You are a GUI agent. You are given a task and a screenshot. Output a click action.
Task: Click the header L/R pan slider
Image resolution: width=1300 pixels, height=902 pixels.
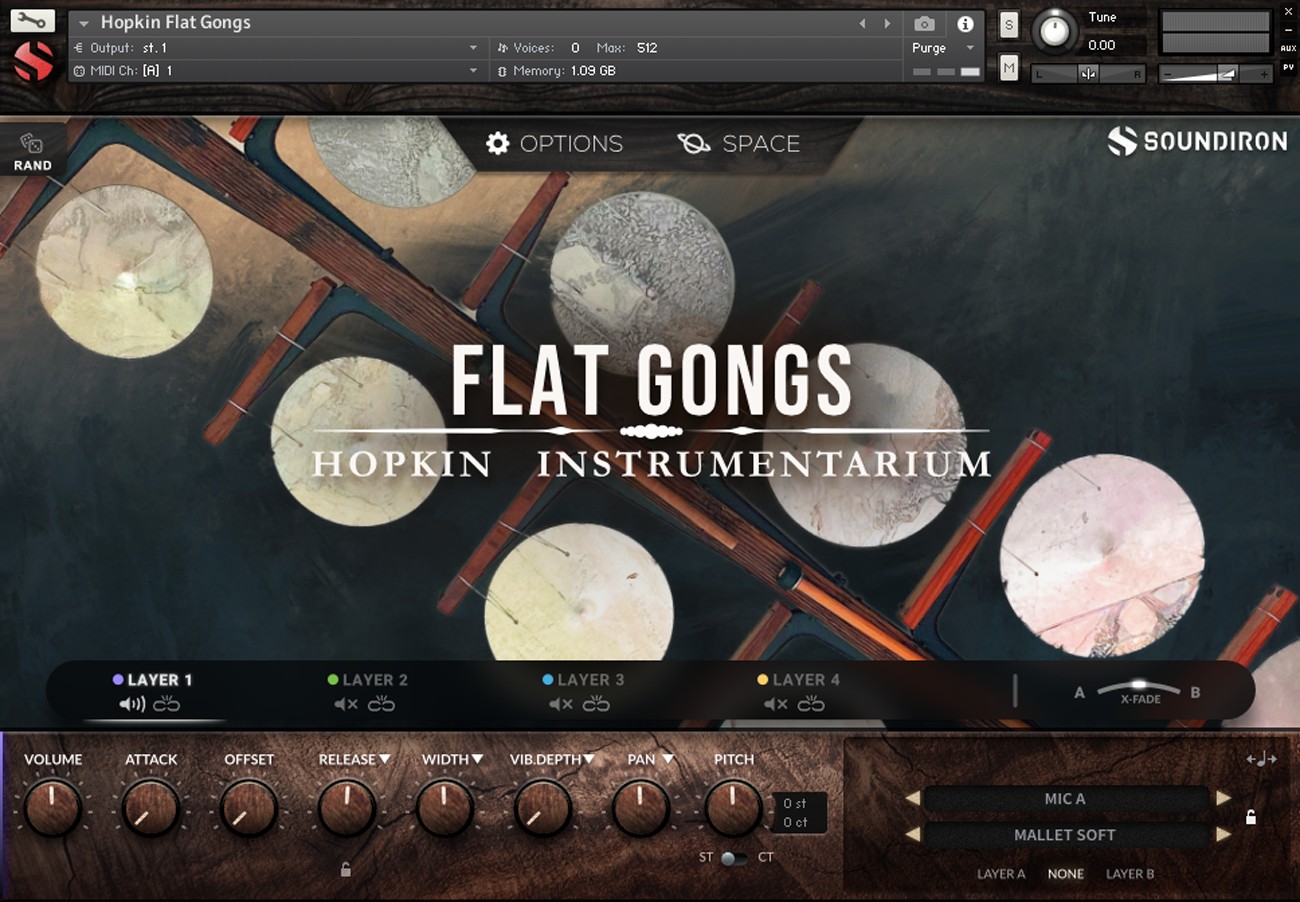(x=1088, y=73)
